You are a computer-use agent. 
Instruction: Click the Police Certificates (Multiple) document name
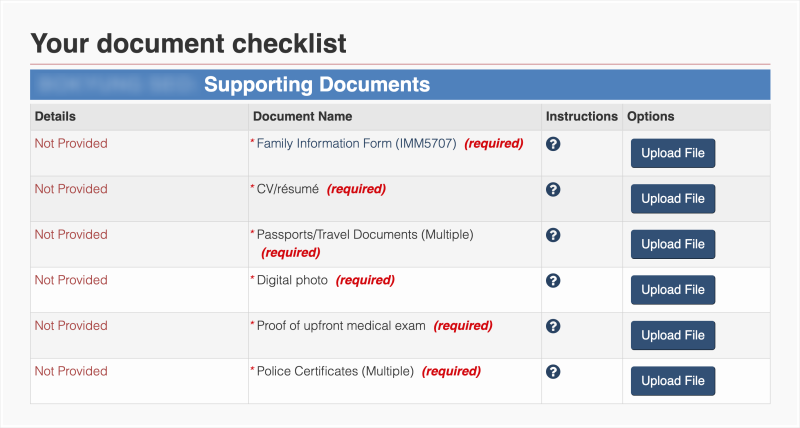[335, 372]
